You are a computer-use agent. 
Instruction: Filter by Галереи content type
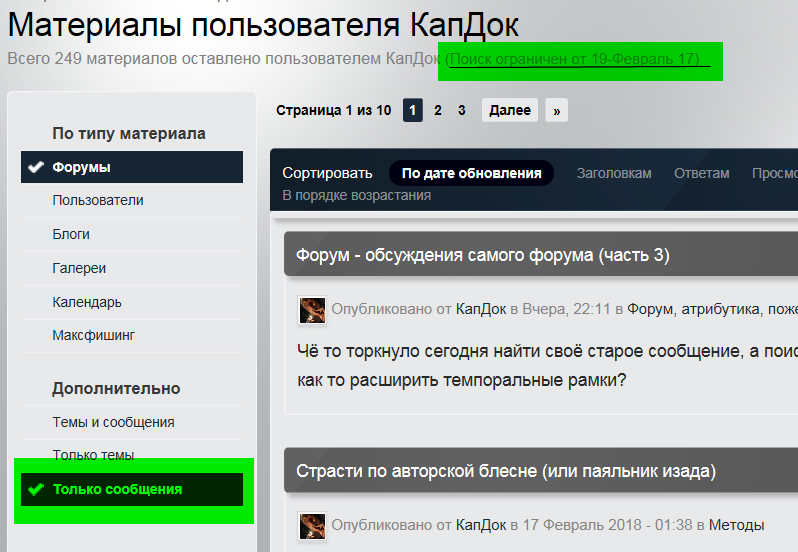pos(79,268)
